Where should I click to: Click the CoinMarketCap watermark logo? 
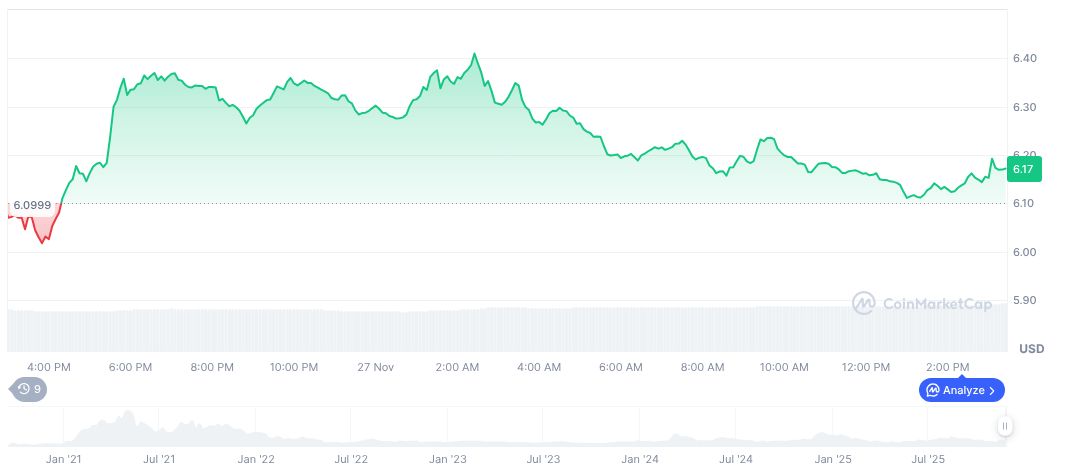[921, 302]
